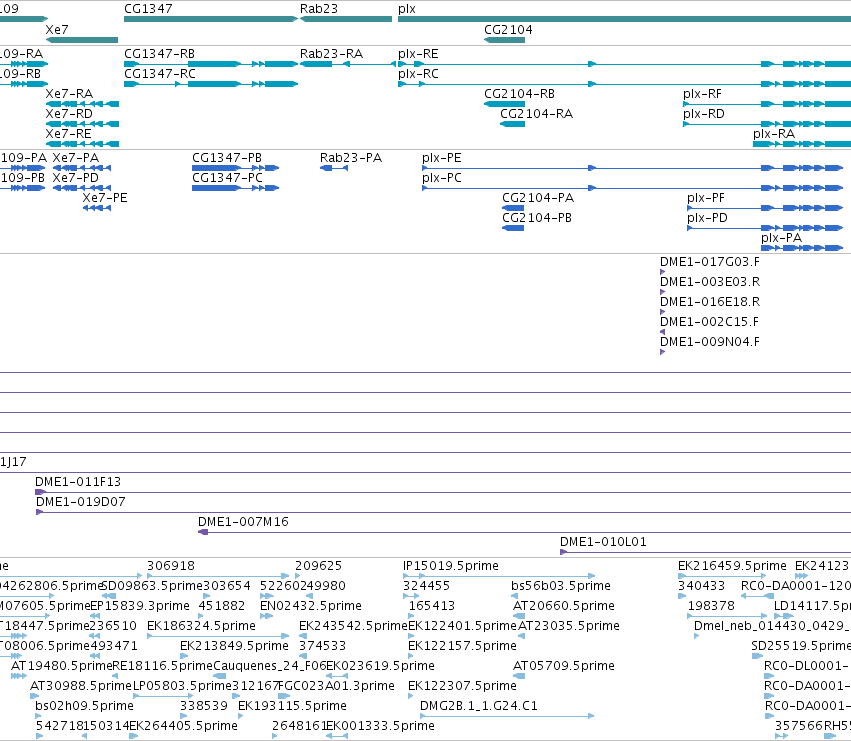The image size is (851, 741).
Task: Select protein plx-PC
Action: pyautogui.click(x=632, y=188)
